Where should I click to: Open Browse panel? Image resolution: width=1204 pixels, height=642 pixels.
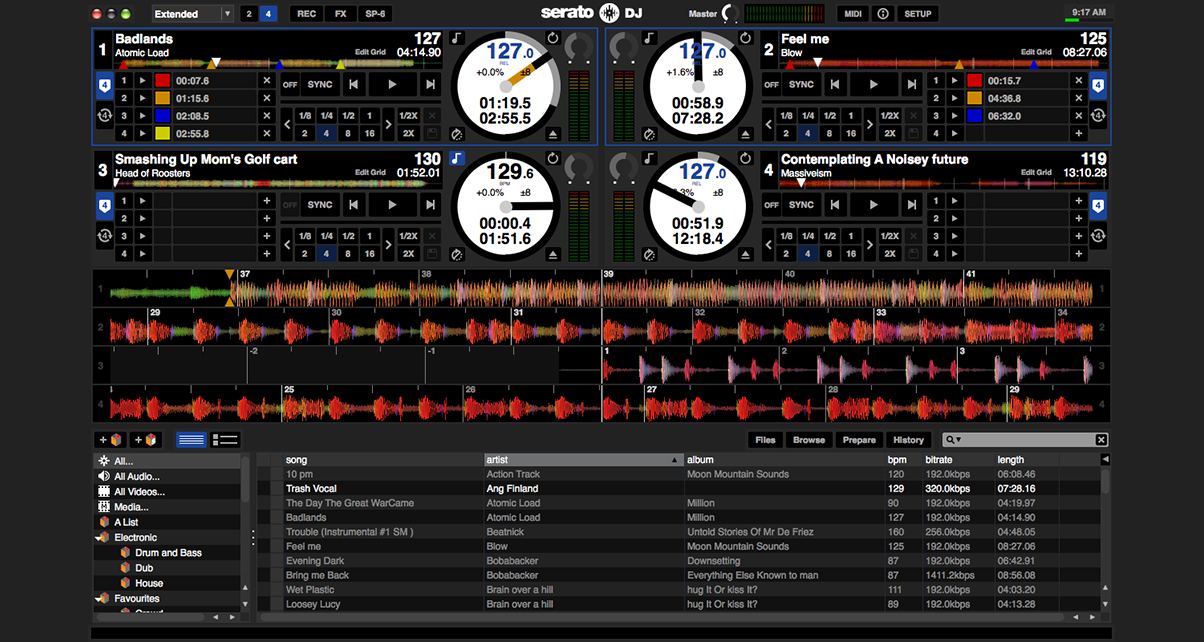click(x=809, y=440)
